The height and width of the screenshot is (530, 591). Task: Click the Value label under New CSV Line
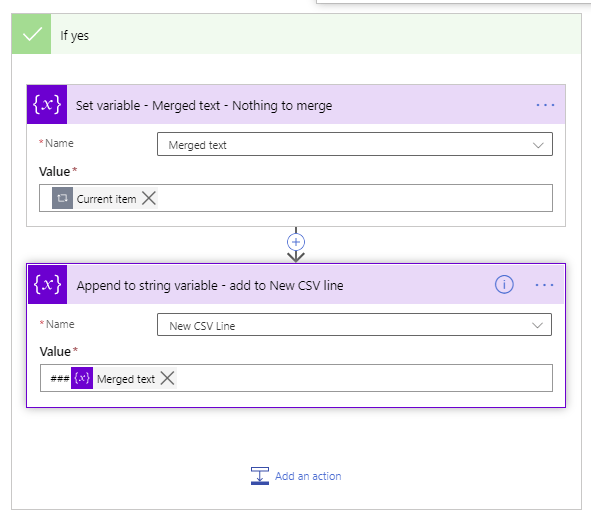pos(55,351)
